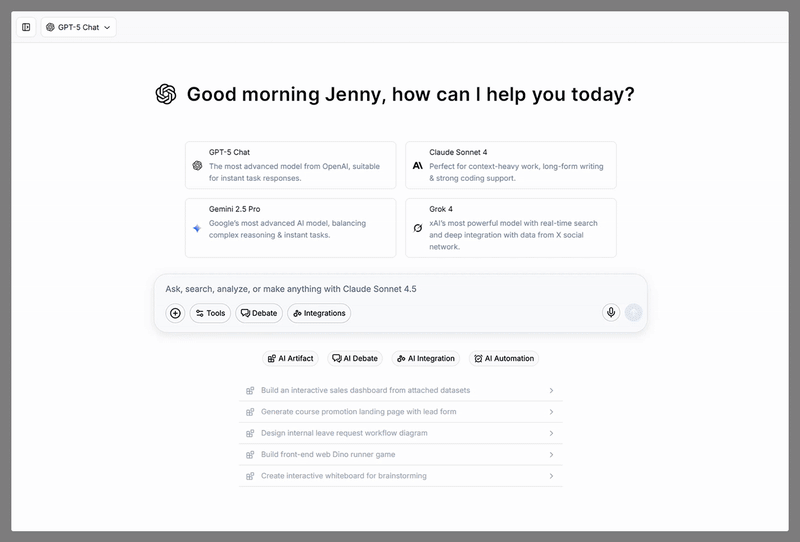Click the Gemini sparkle icon
The height and width of the screenshot is (542, 800).
197,228
